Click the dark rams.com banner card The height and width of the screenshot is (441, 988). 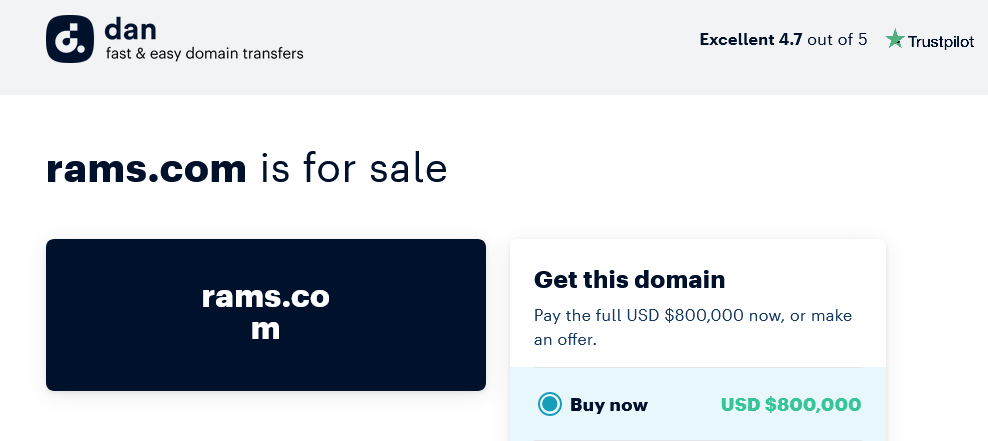(266, 314)
